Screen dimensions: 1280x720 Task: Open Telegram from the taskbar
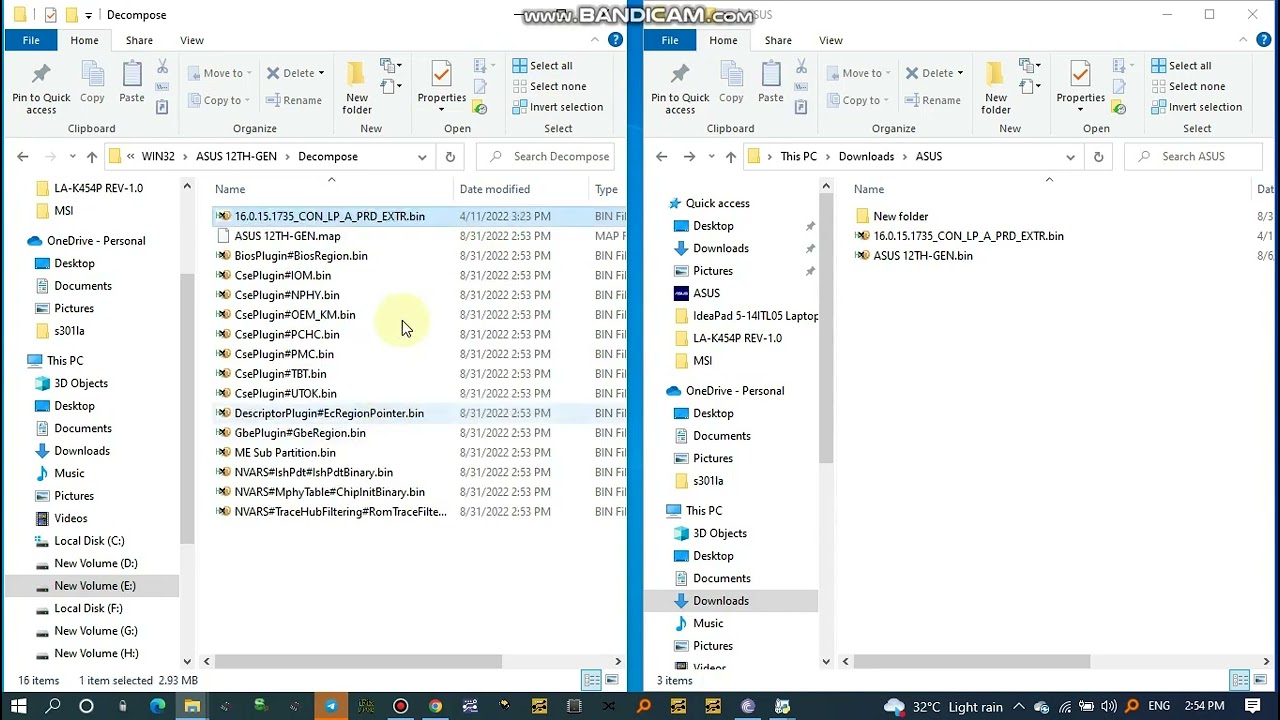coord(331,706)
